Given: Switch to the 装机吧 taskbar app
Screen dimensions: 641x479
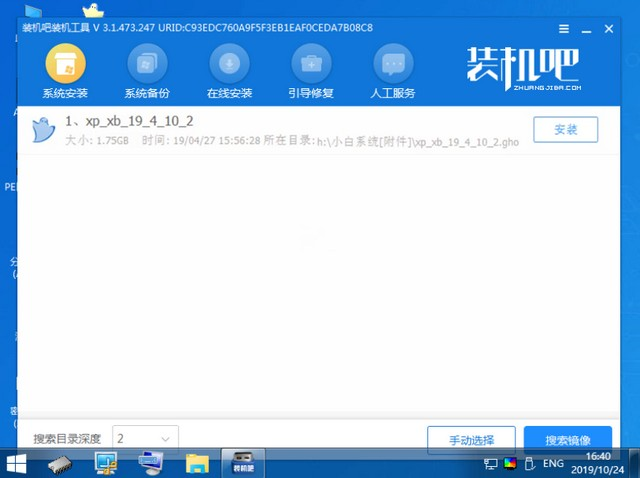Looking at the screenshot, I should coord(243,463).
